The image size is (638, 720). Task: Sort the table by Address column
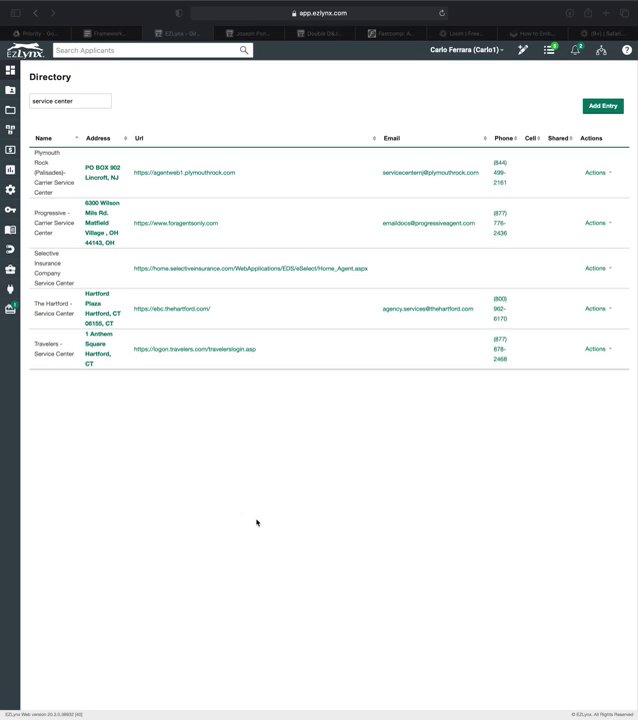106,138
